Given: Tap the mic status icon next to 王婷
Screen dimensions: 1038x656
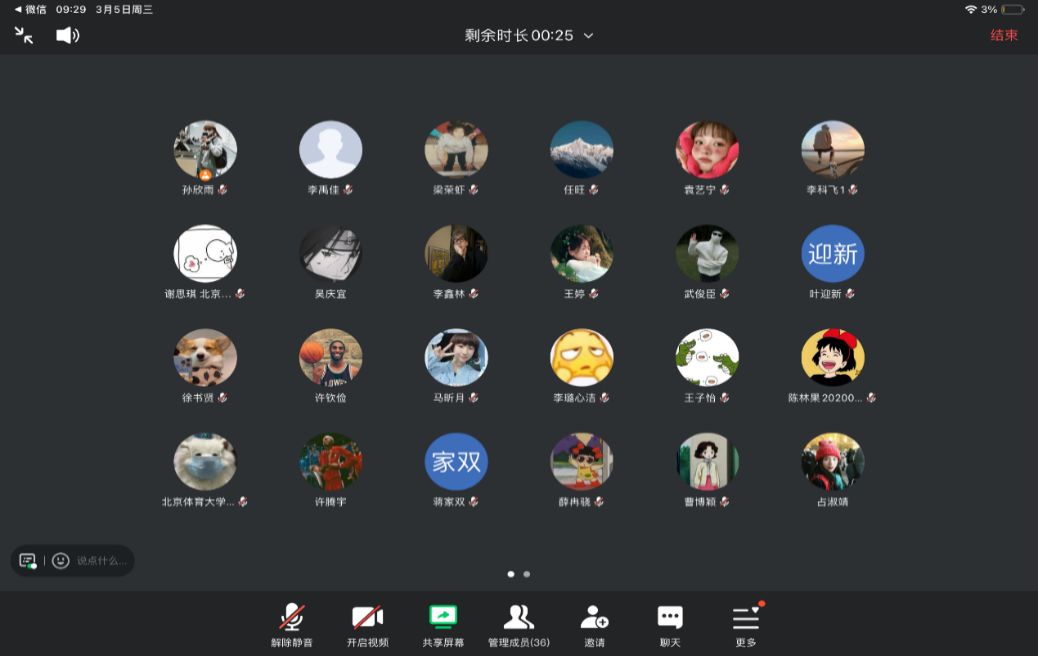Looking at the screenshot, I should pos(595,294).
